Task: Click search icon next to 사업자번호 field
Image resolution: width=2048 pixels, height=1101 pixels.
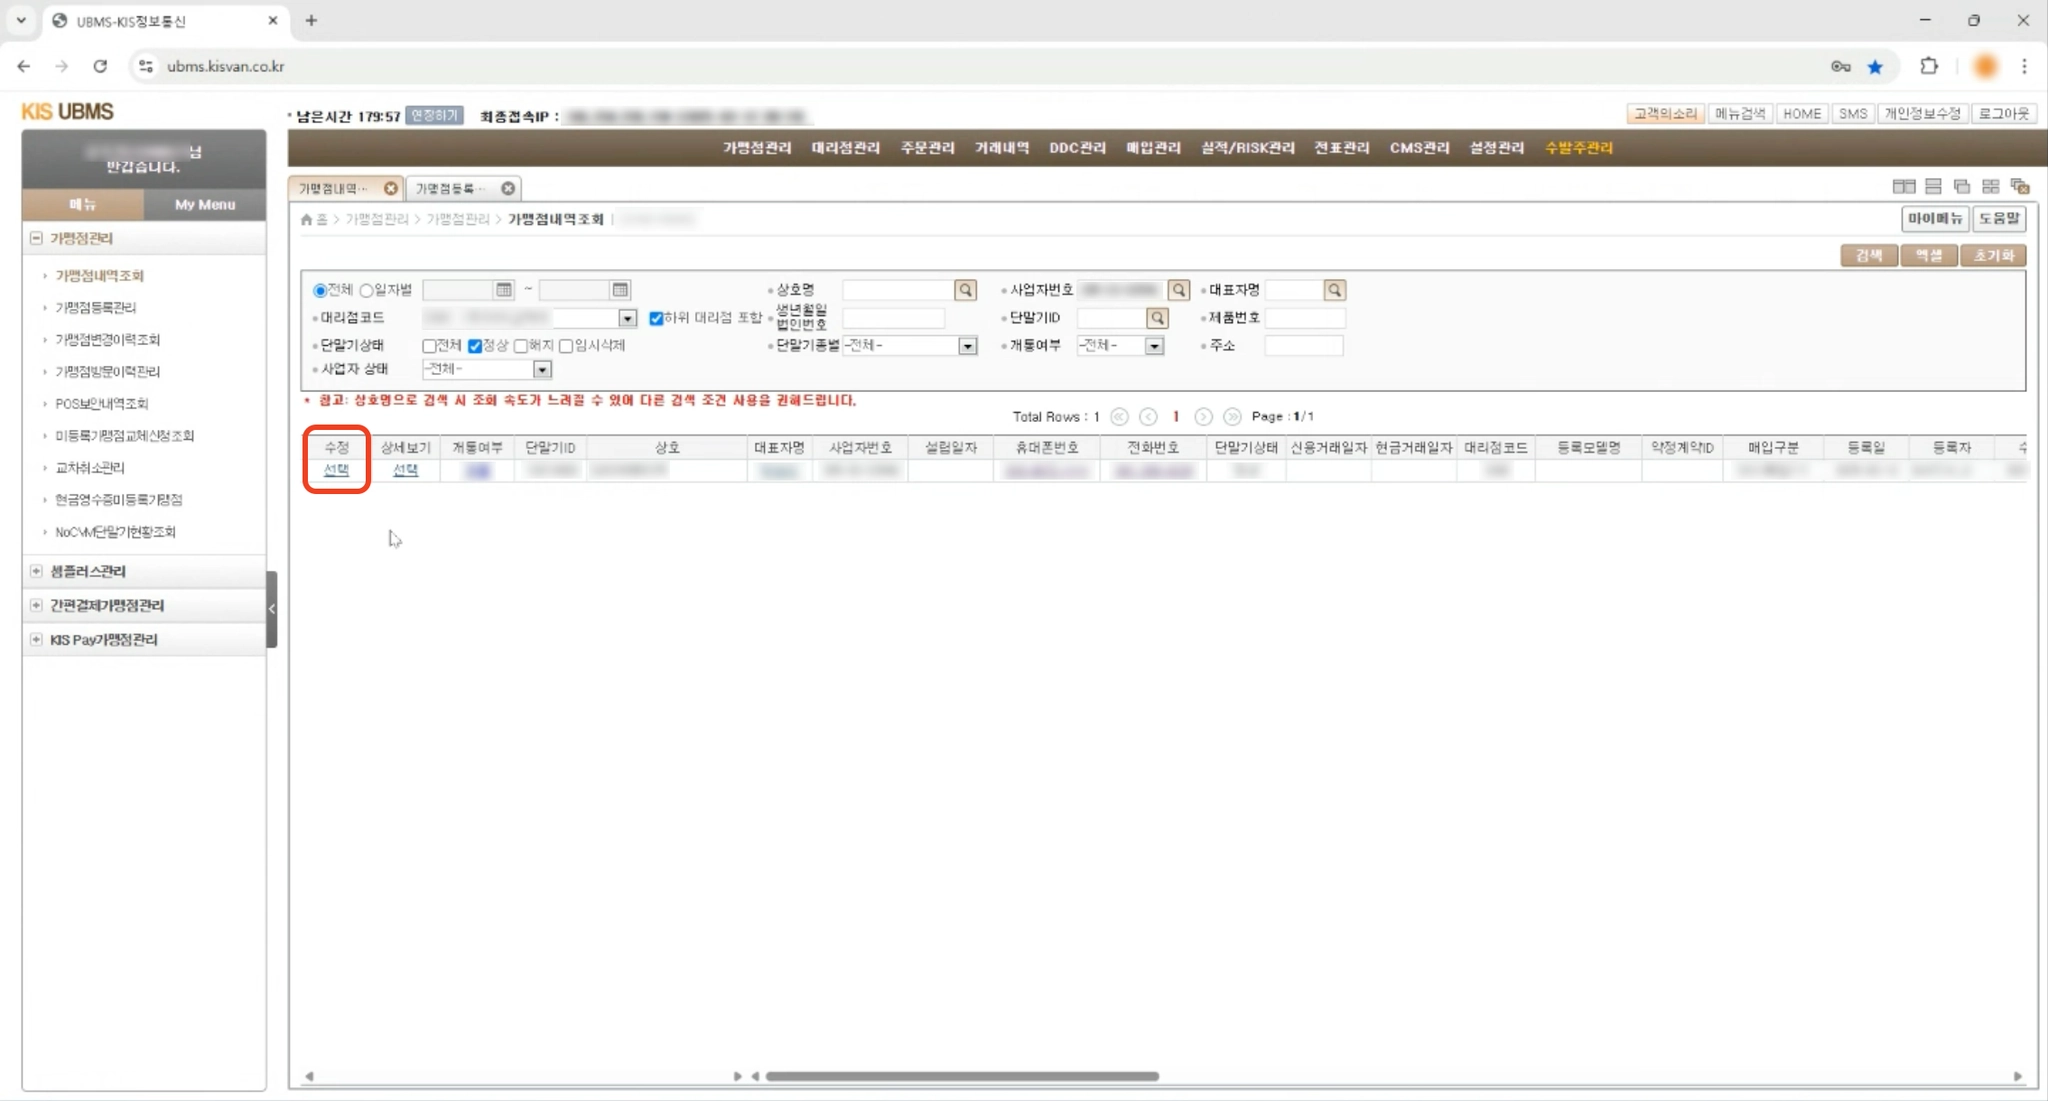Action: click(1179, 290)
